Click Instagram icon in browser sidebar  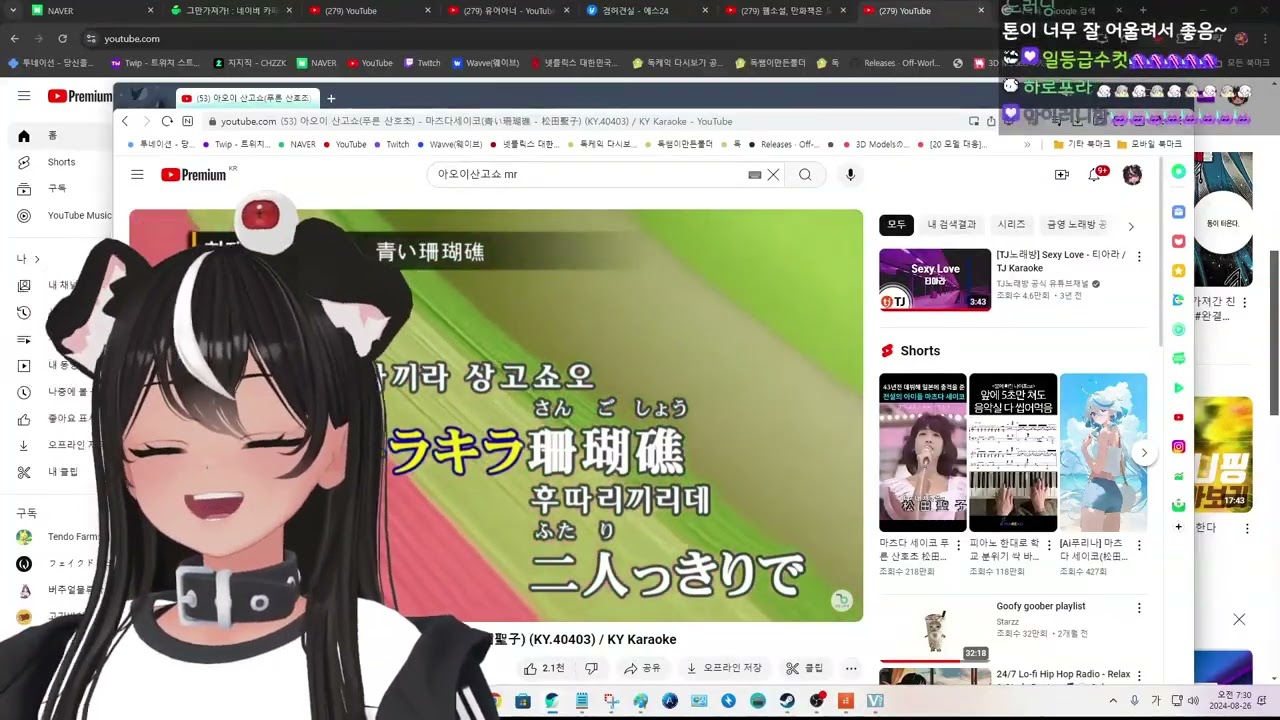(1179, 447)
